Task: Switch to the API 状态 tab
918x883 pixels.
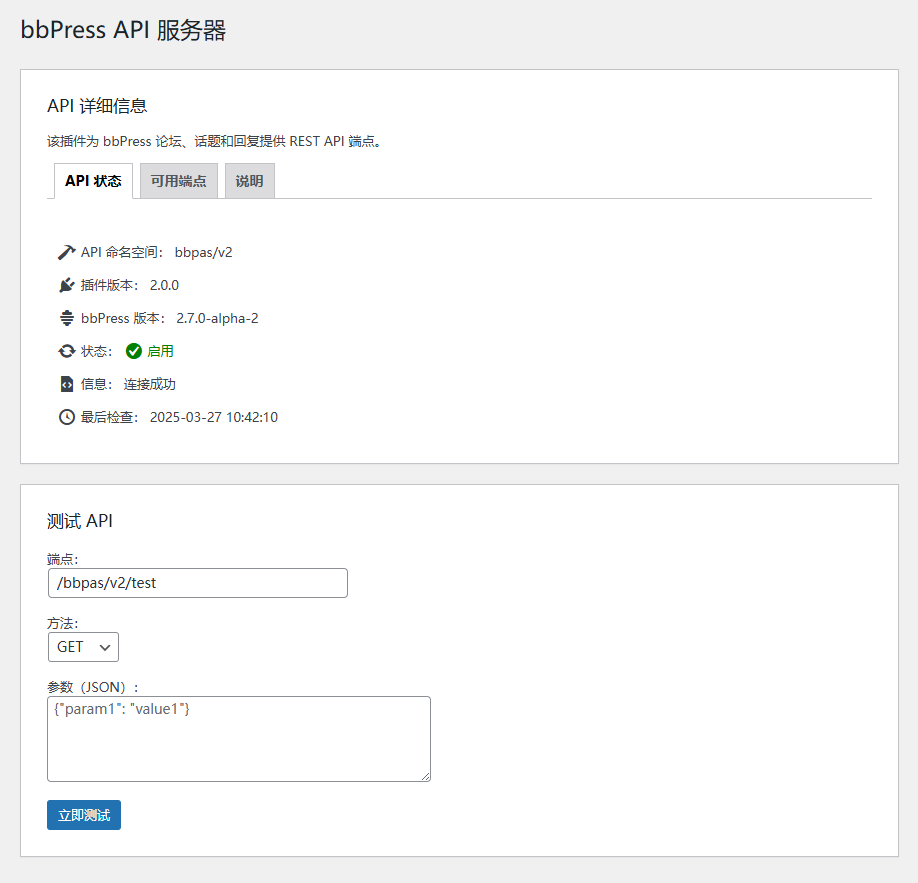Action: [93, 181]
